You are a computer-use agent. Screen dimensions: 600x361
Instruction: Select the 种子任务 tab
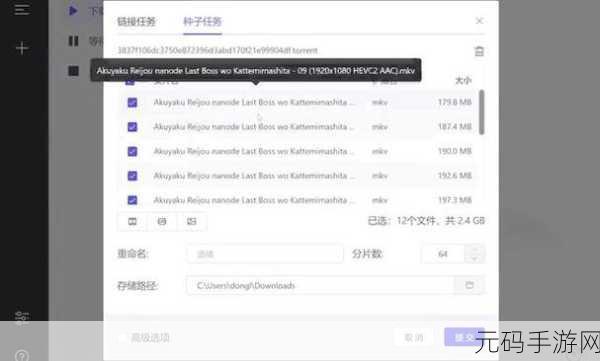202,21
